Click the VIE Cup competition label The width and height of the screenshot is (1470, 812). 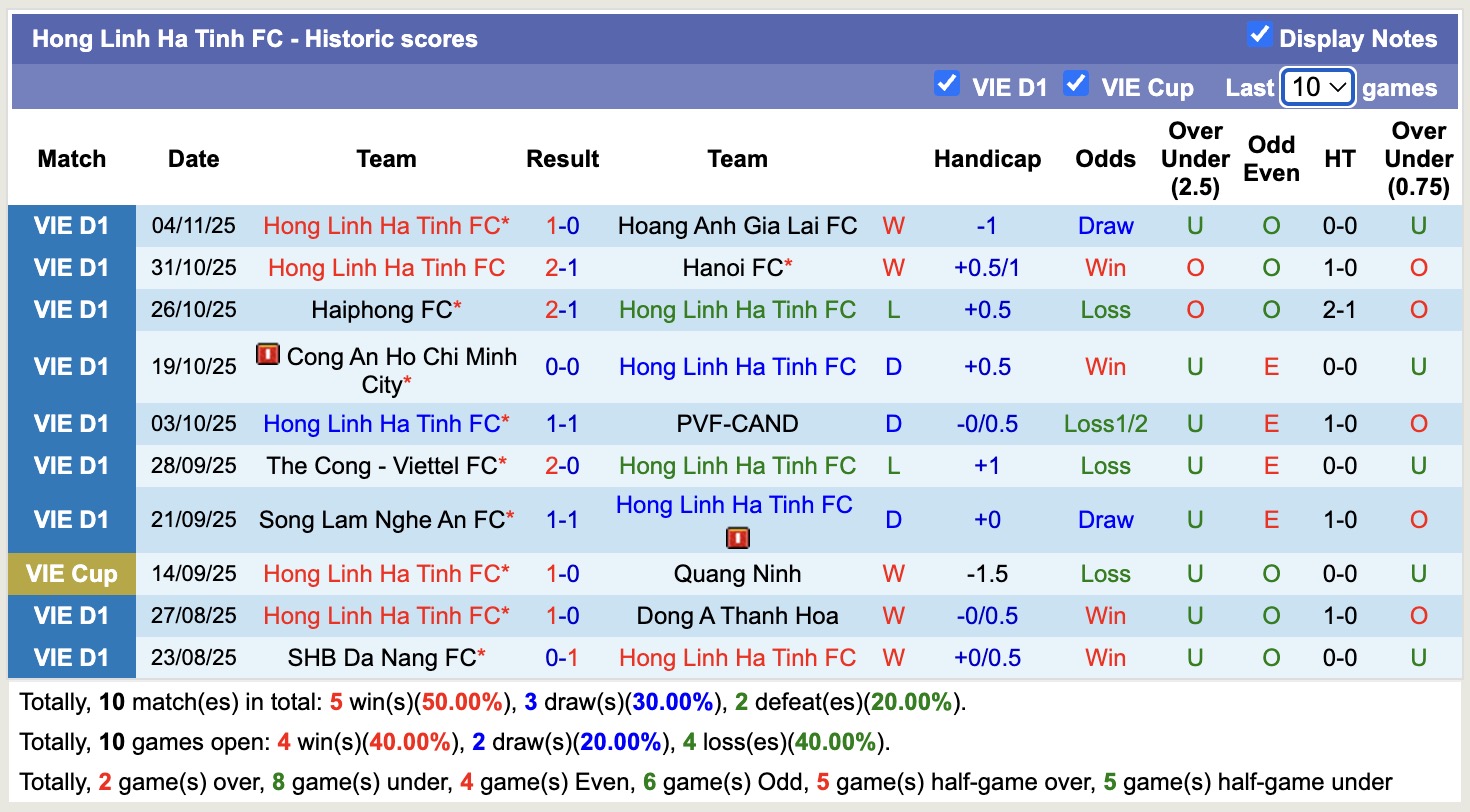72,574
